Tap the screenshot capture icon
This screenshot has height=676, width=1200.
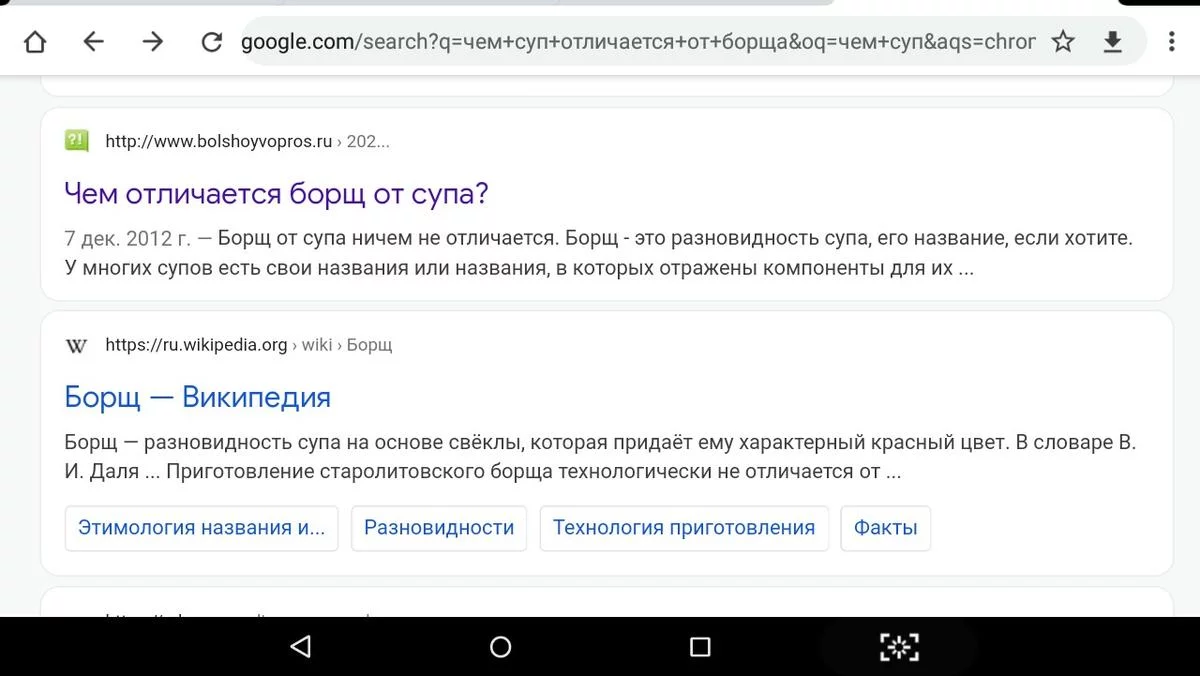coord(899,647)
